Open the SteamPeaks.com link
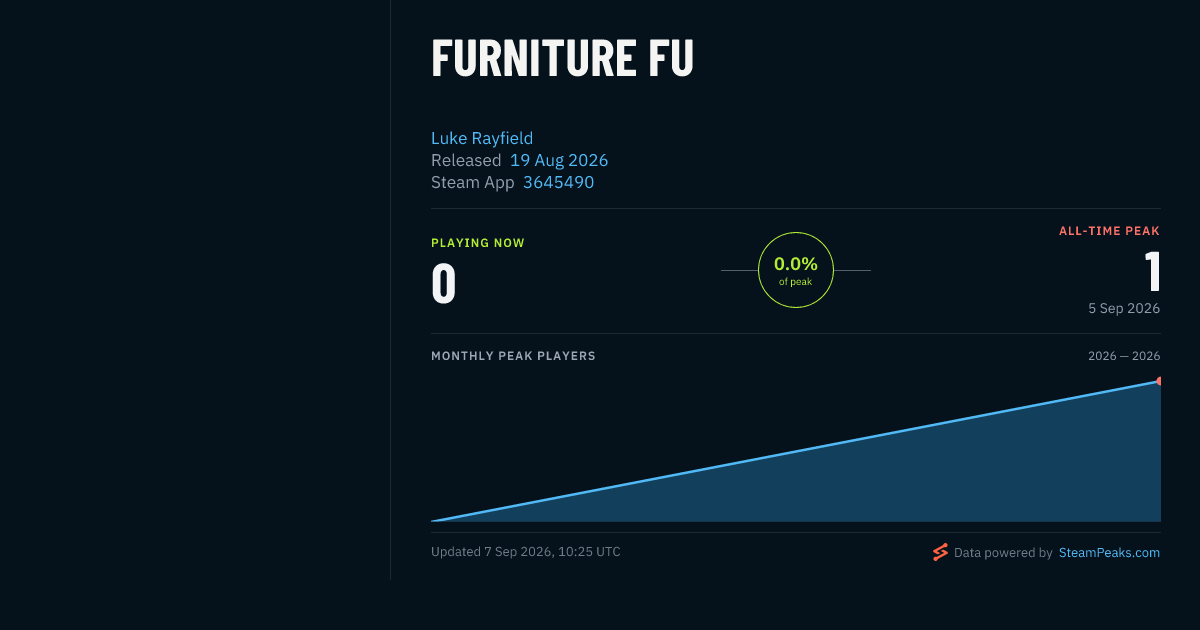Image resolution: width=1200 pixels, height=630 pixels. coord(1109,552)
